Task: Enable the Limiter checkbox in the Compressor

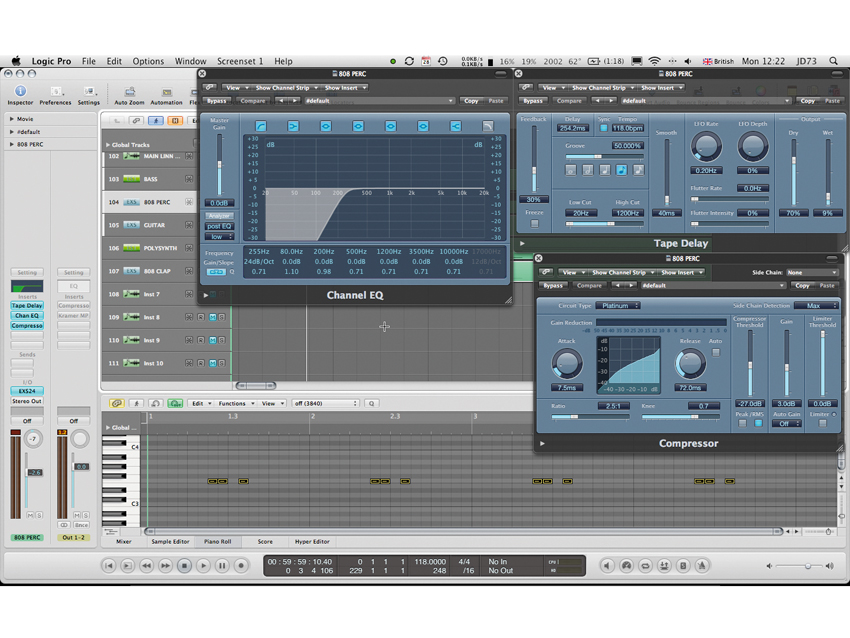Action: point(822,423)
